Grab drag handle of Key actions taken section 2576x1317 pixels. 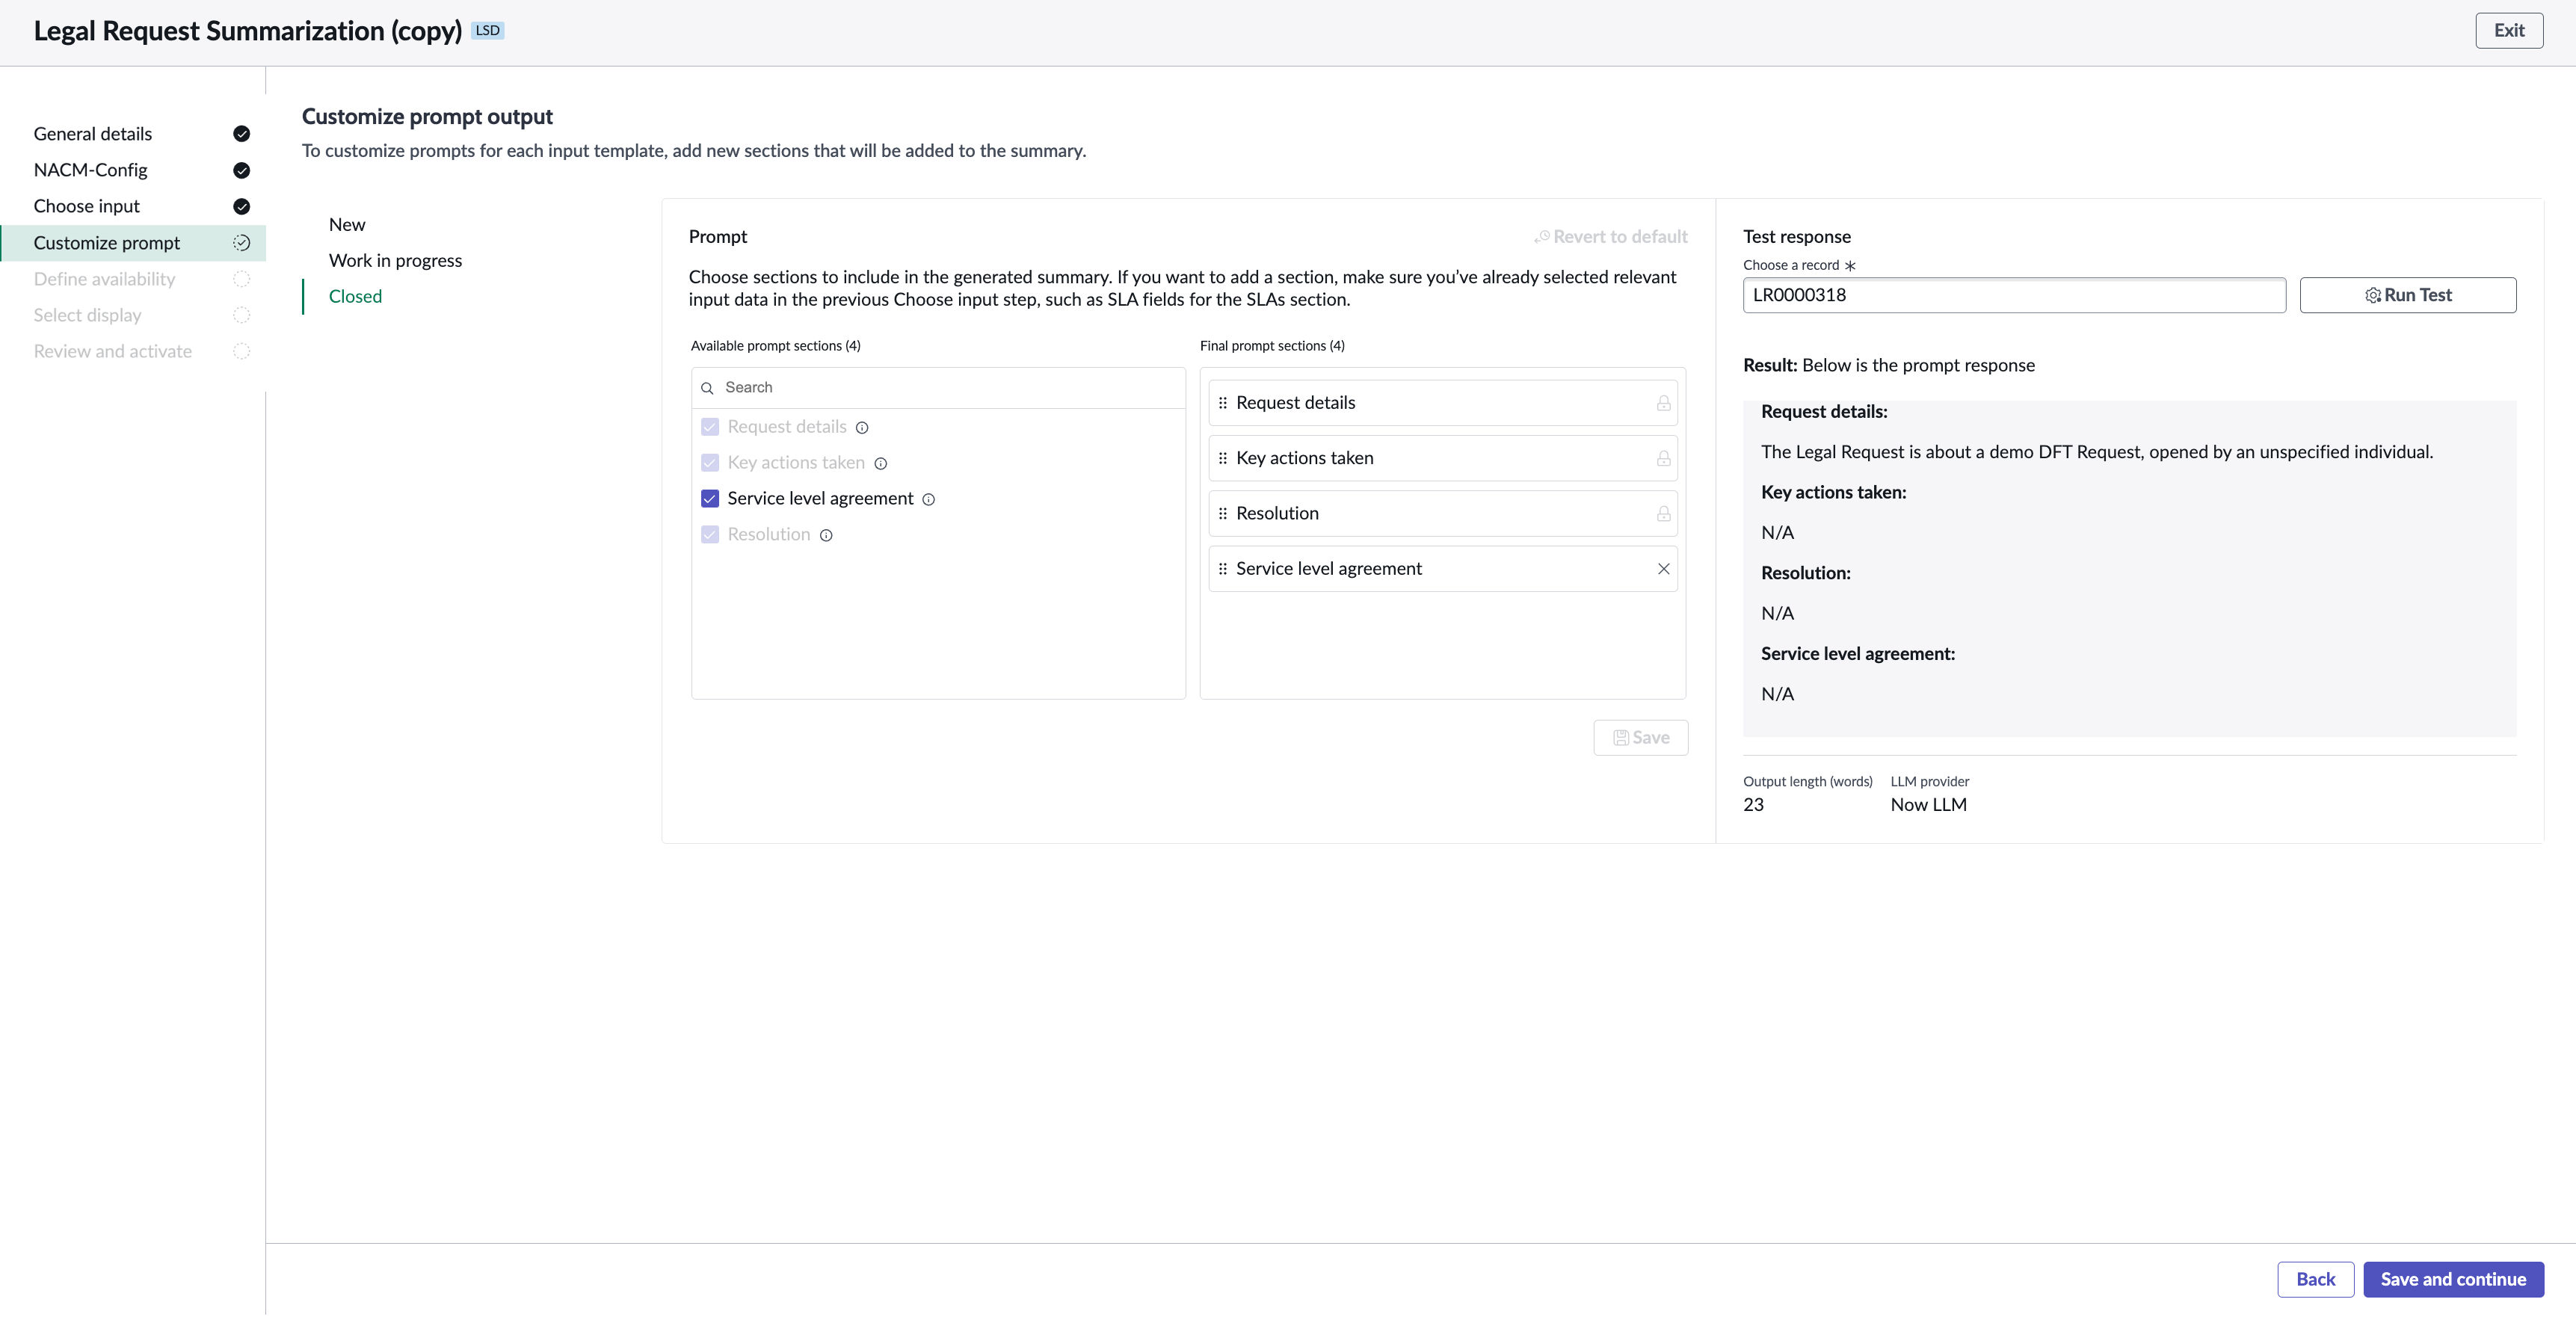tap(1223, 458)
